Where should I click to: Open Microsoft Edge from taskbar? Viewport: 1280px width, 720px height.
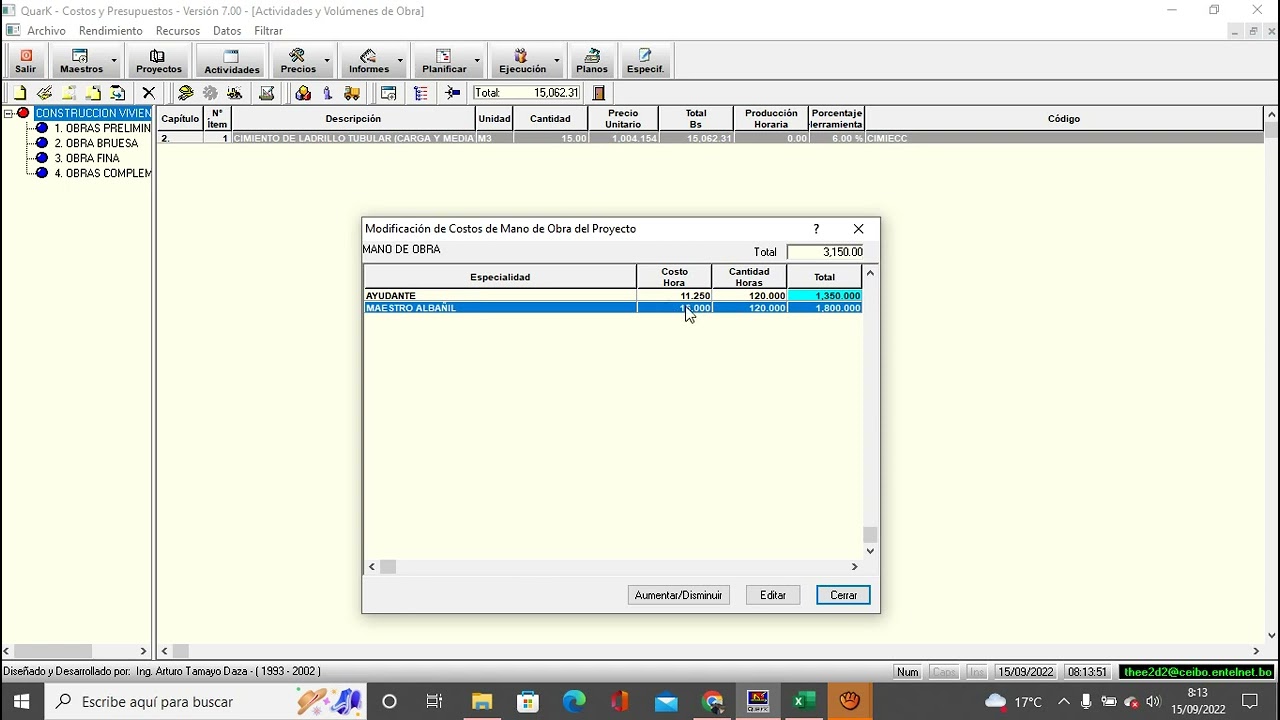tap(574, 702)
